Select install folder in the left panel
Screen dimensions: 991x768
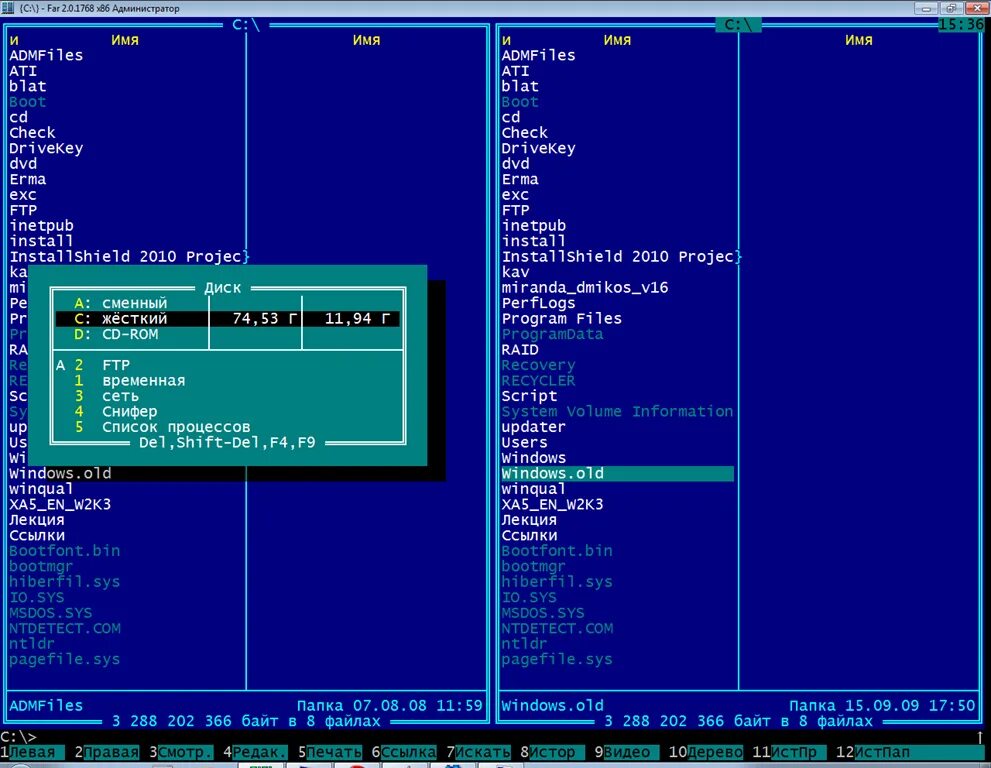tap(41, 241)
